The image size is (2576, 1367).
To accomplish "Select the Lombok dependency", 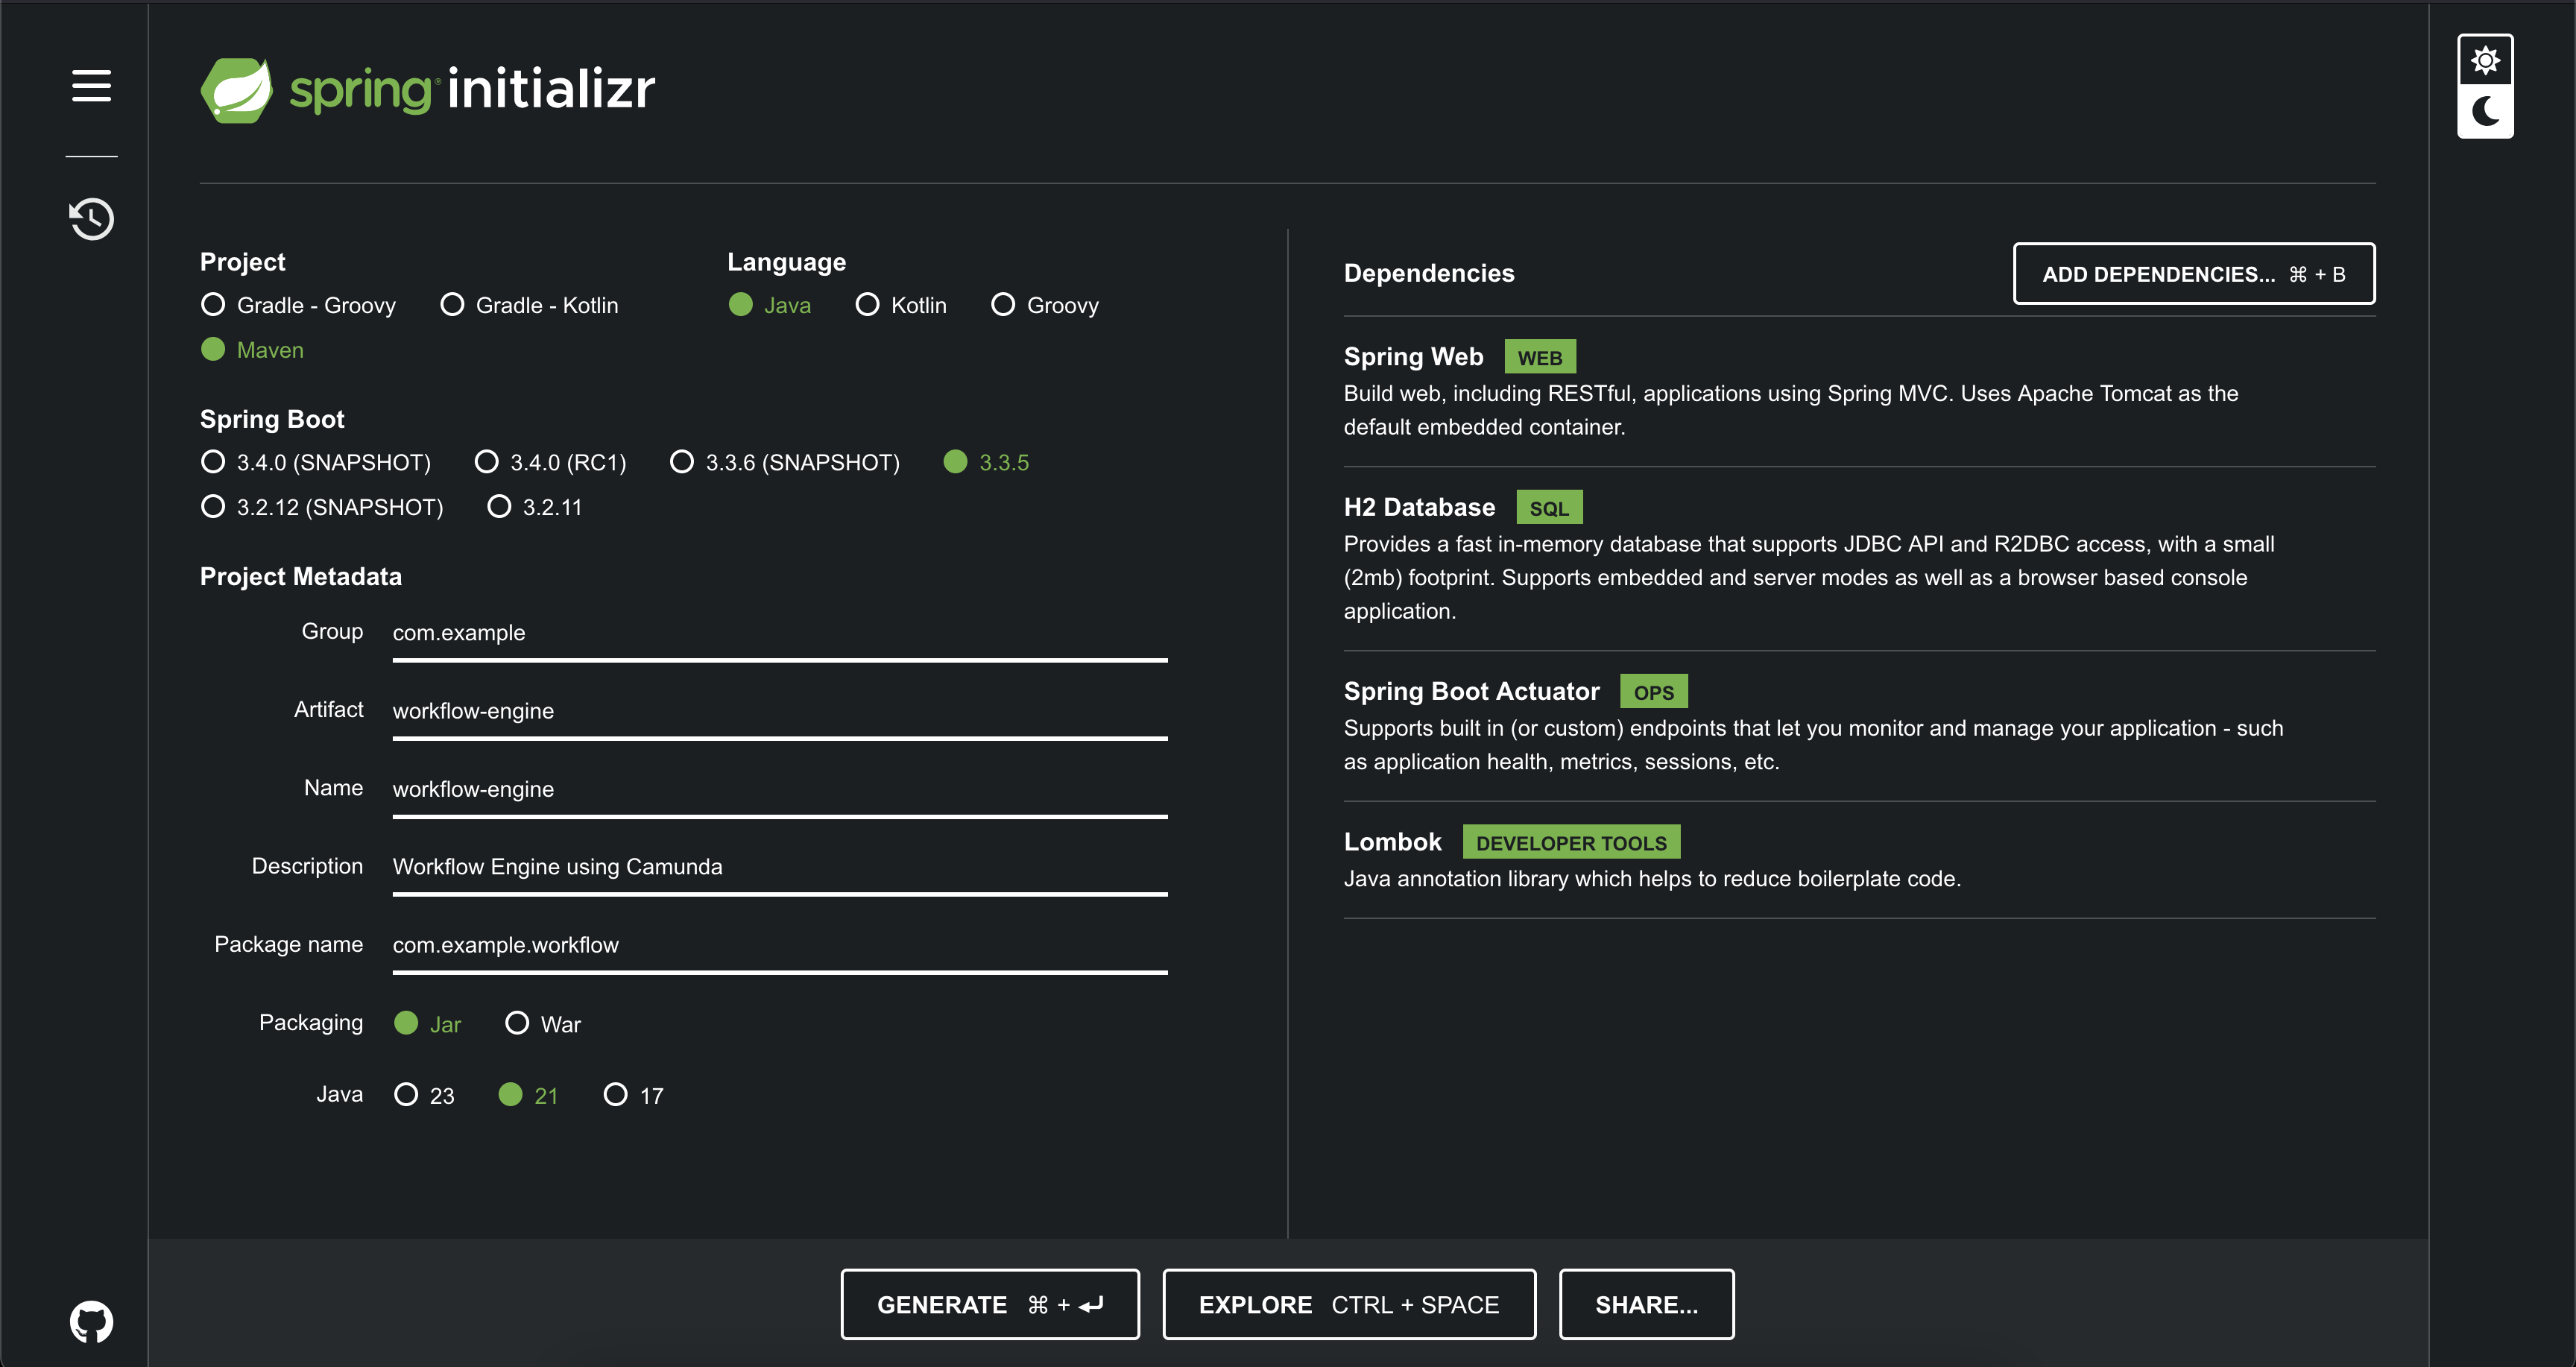I will (1393, 842).
